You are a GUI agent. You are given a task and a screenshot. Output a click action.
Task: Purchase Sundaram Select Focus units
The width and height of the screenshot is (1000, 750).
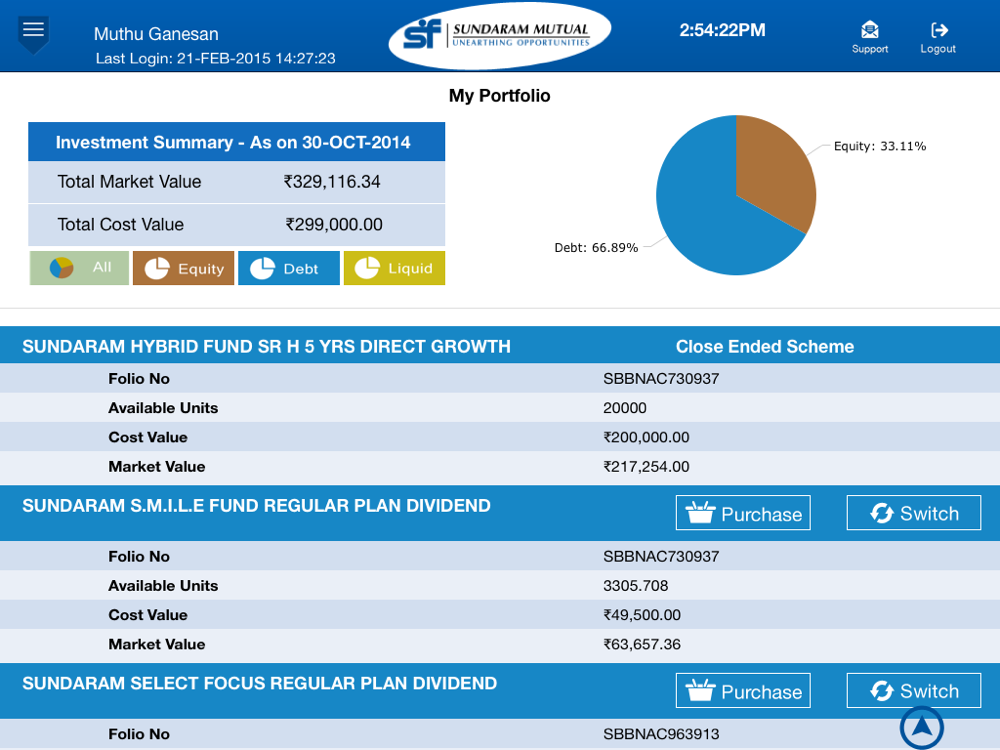[x=743, y=691]
